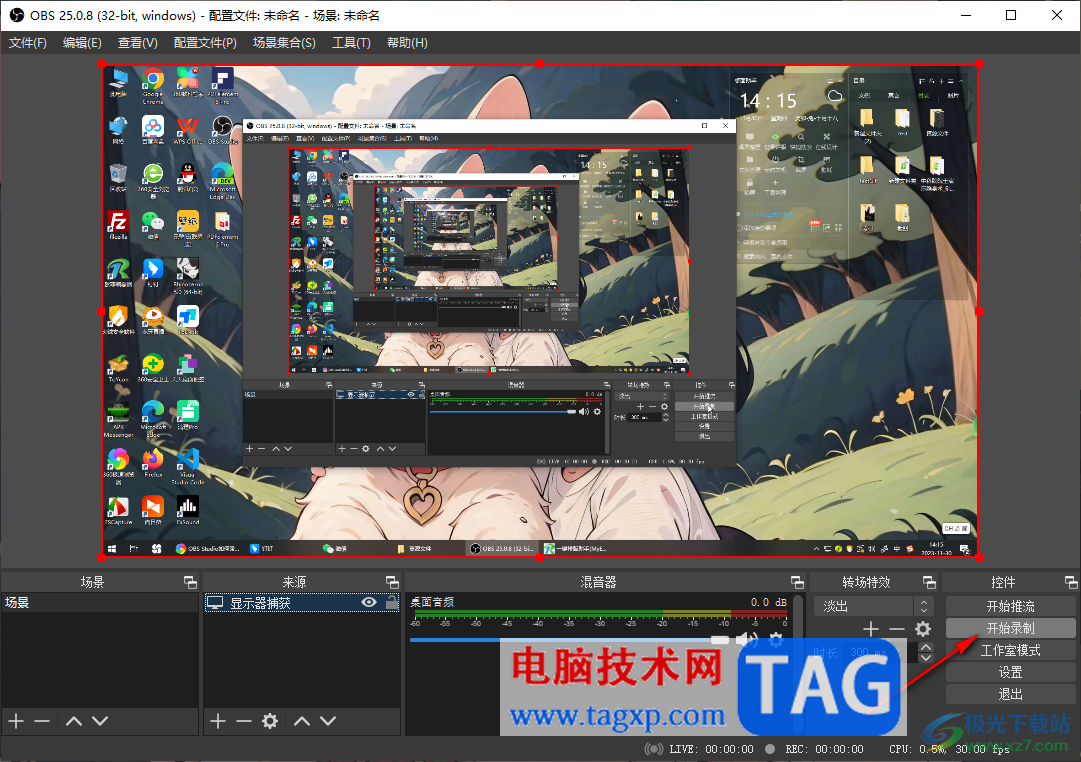Click the CPU usage status text
The height and width of the screenshot is (762, 1081).
949,749
